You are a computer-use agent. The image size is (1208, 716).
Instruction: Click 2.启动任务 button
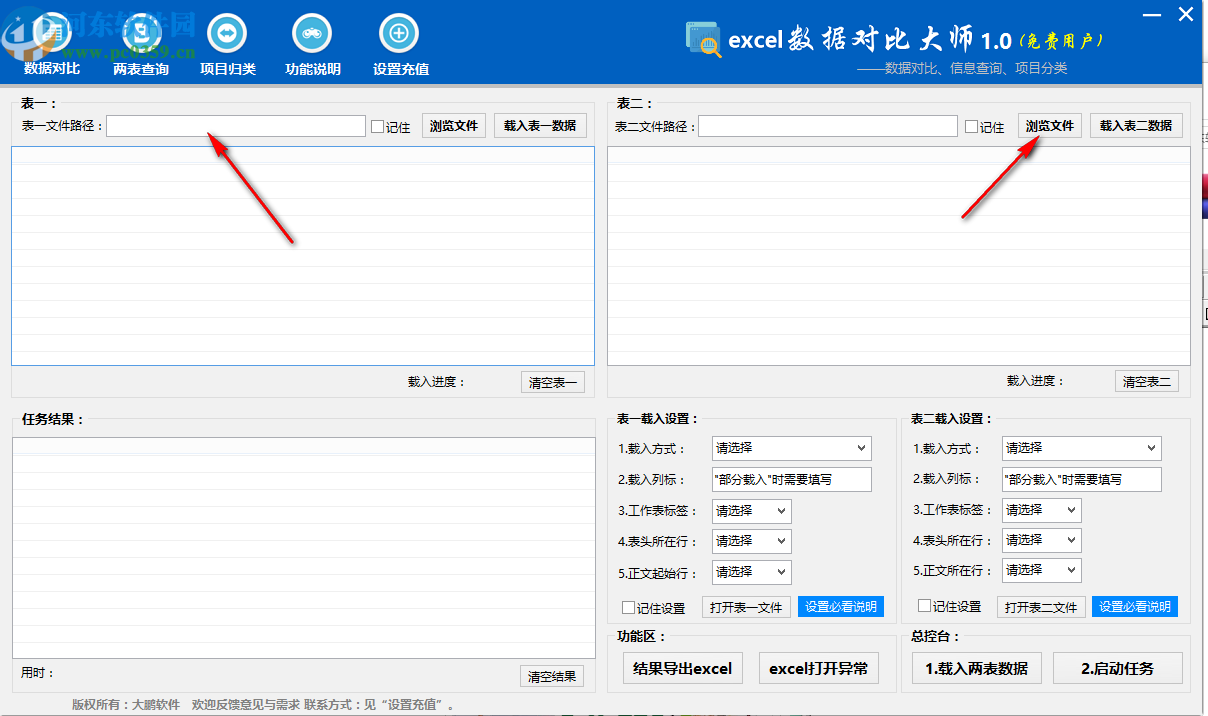[x=1118, y=668]
